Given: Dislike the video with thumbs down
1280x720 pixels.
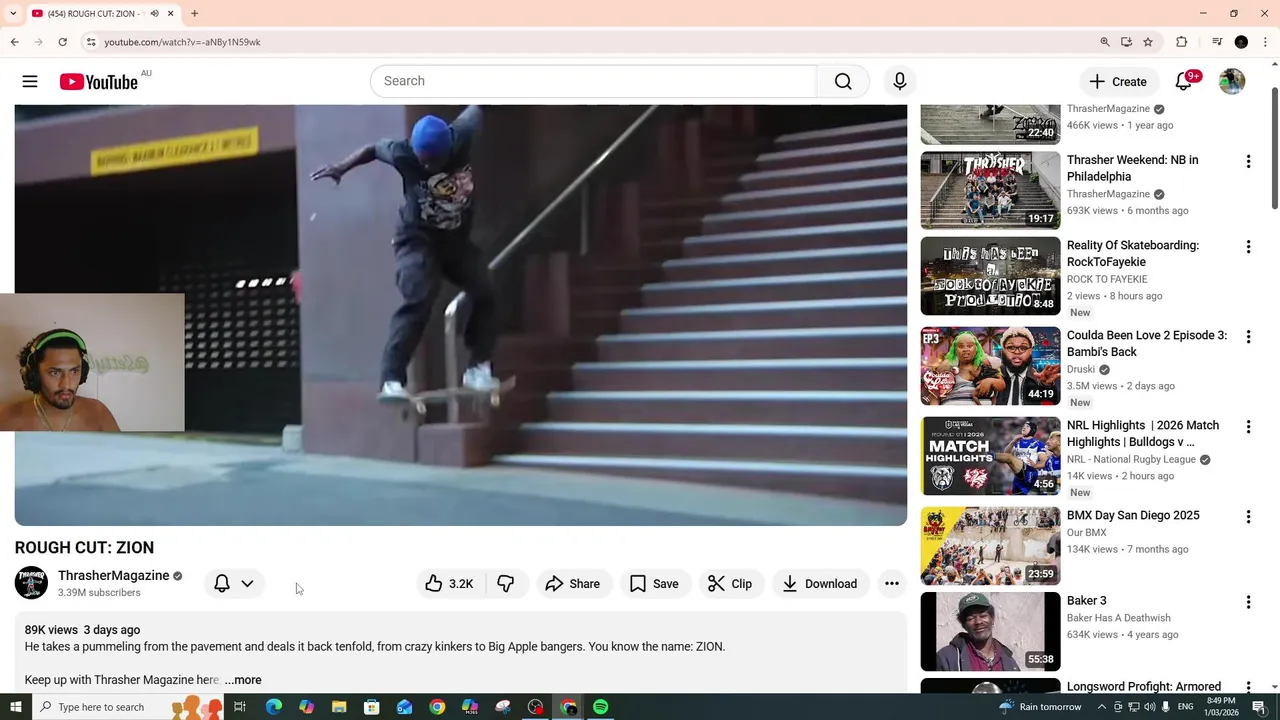Looking at the screenshot, I should tap(506, 584).
